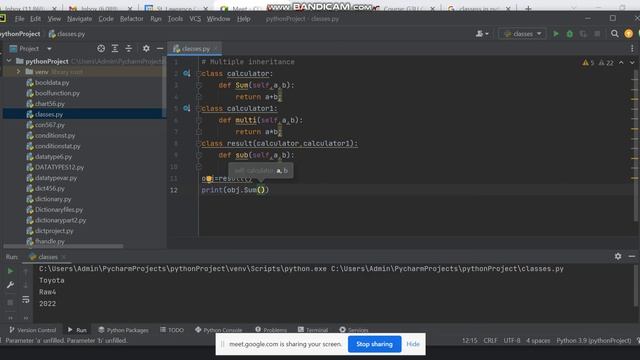This screenshot has width=640, height=360.
Task: Click gutter override icon beside class calculator
Action: pos(187,73)
